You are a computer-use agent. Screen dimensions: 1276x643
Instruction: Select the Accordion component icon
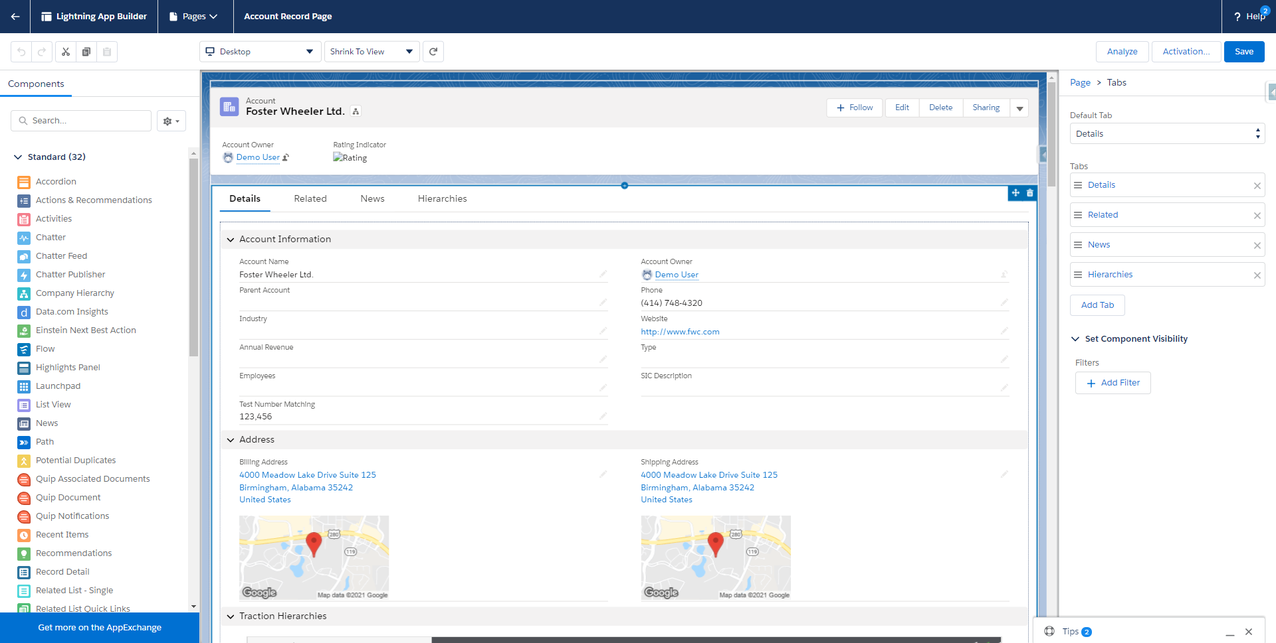click(x=24, y=181)
